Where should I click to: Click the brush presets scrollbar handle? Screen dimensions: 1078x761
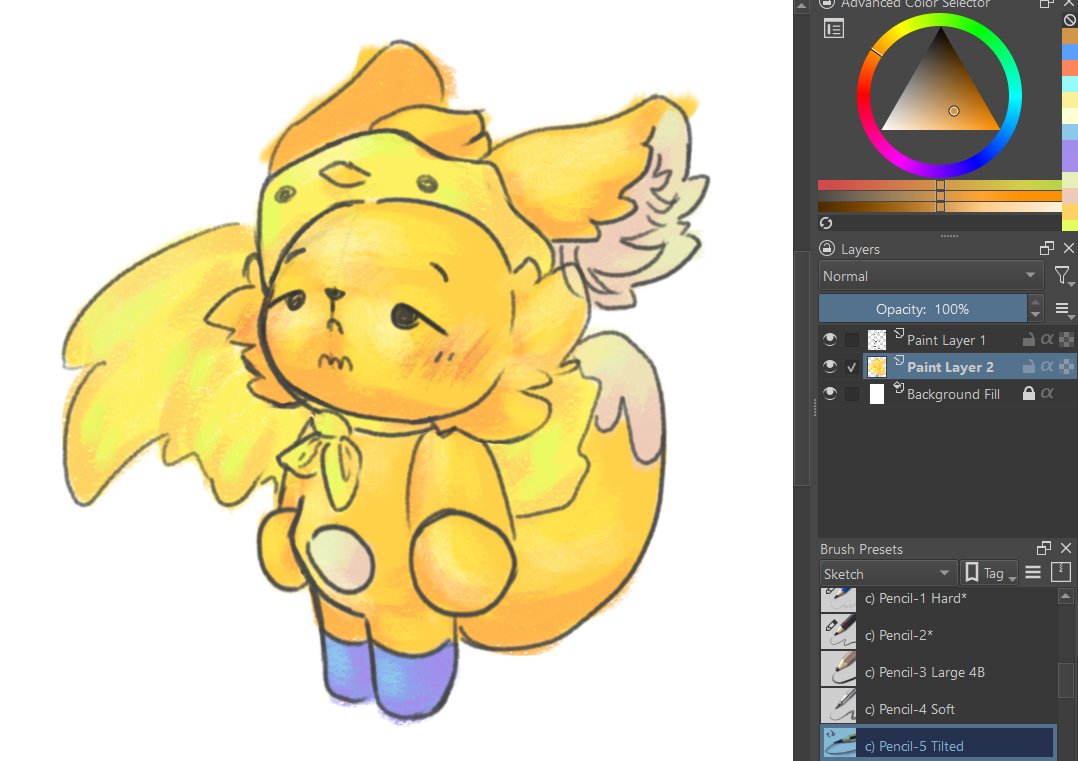(1065, 679)
